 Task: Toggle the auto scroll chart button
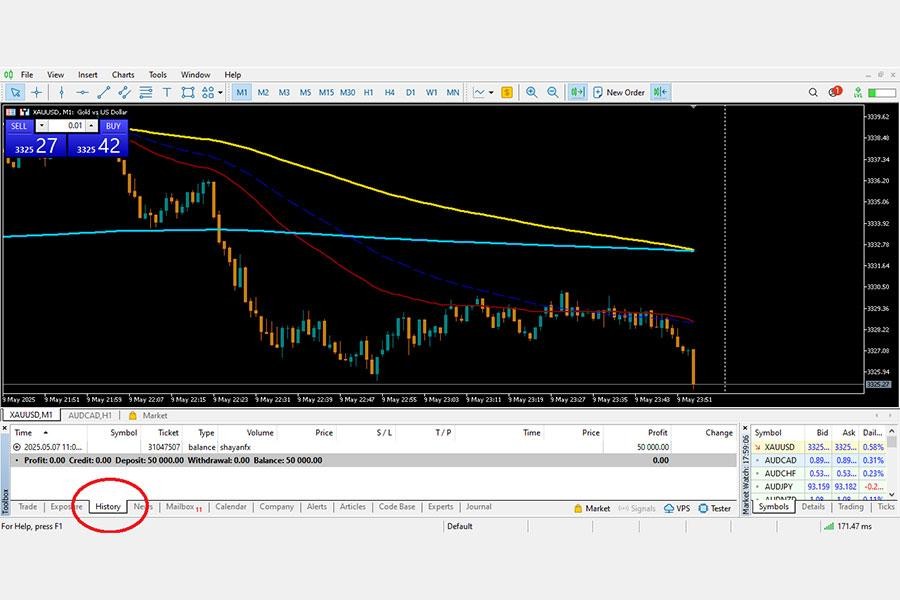[x=577, y=92]
